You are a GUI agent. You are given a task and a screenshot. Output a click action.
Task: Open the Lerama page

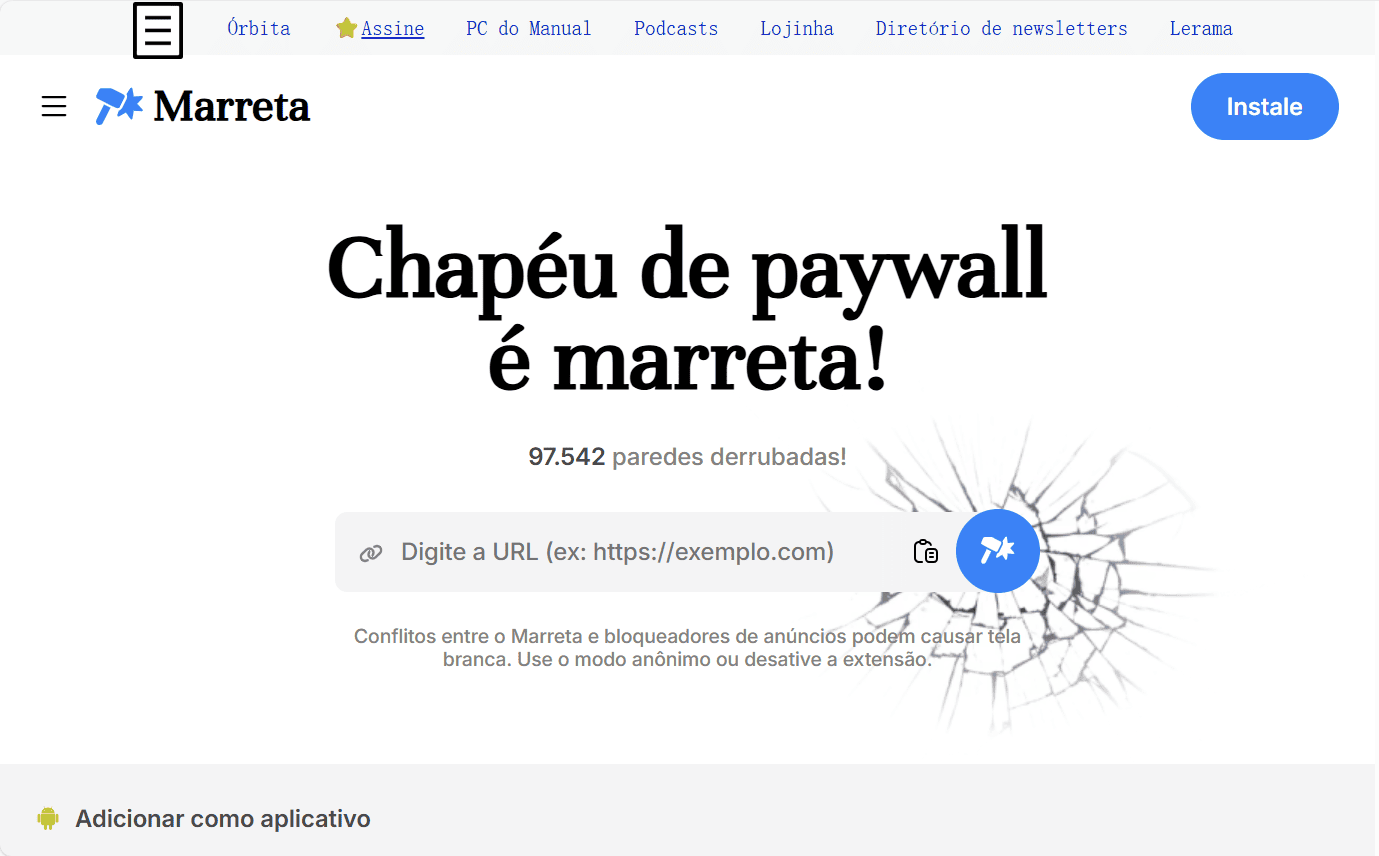click(x=1201, y=28)
